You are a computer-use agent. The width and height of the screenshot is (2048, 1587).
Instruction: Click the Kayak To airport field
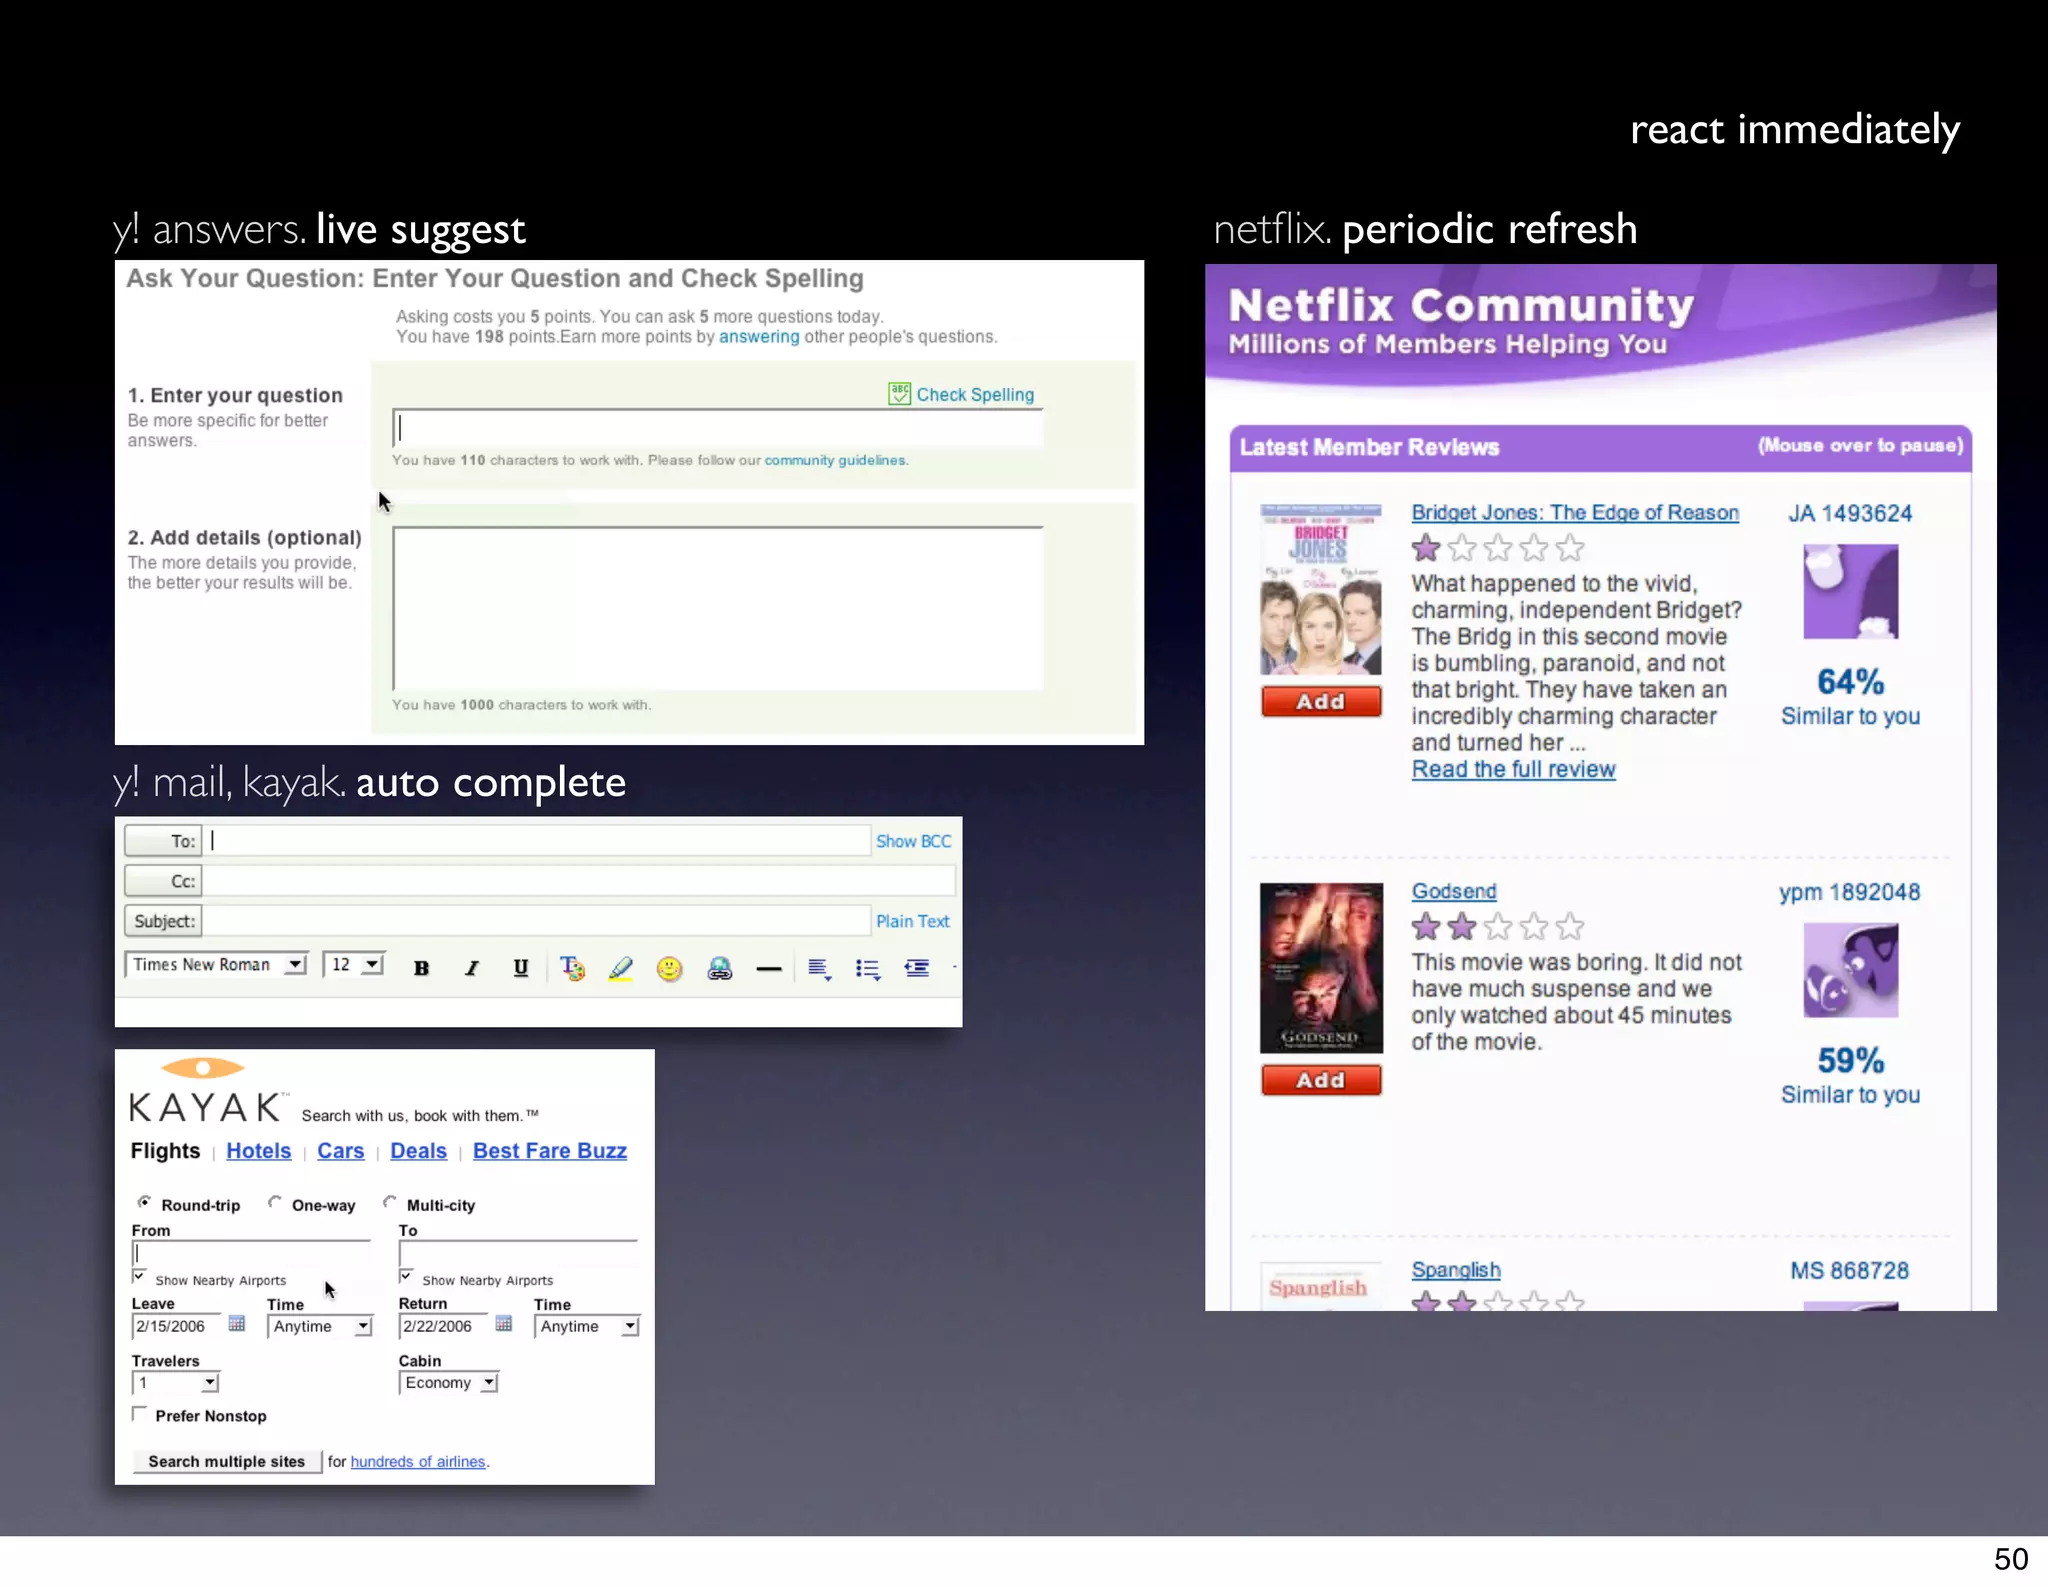518,1254
